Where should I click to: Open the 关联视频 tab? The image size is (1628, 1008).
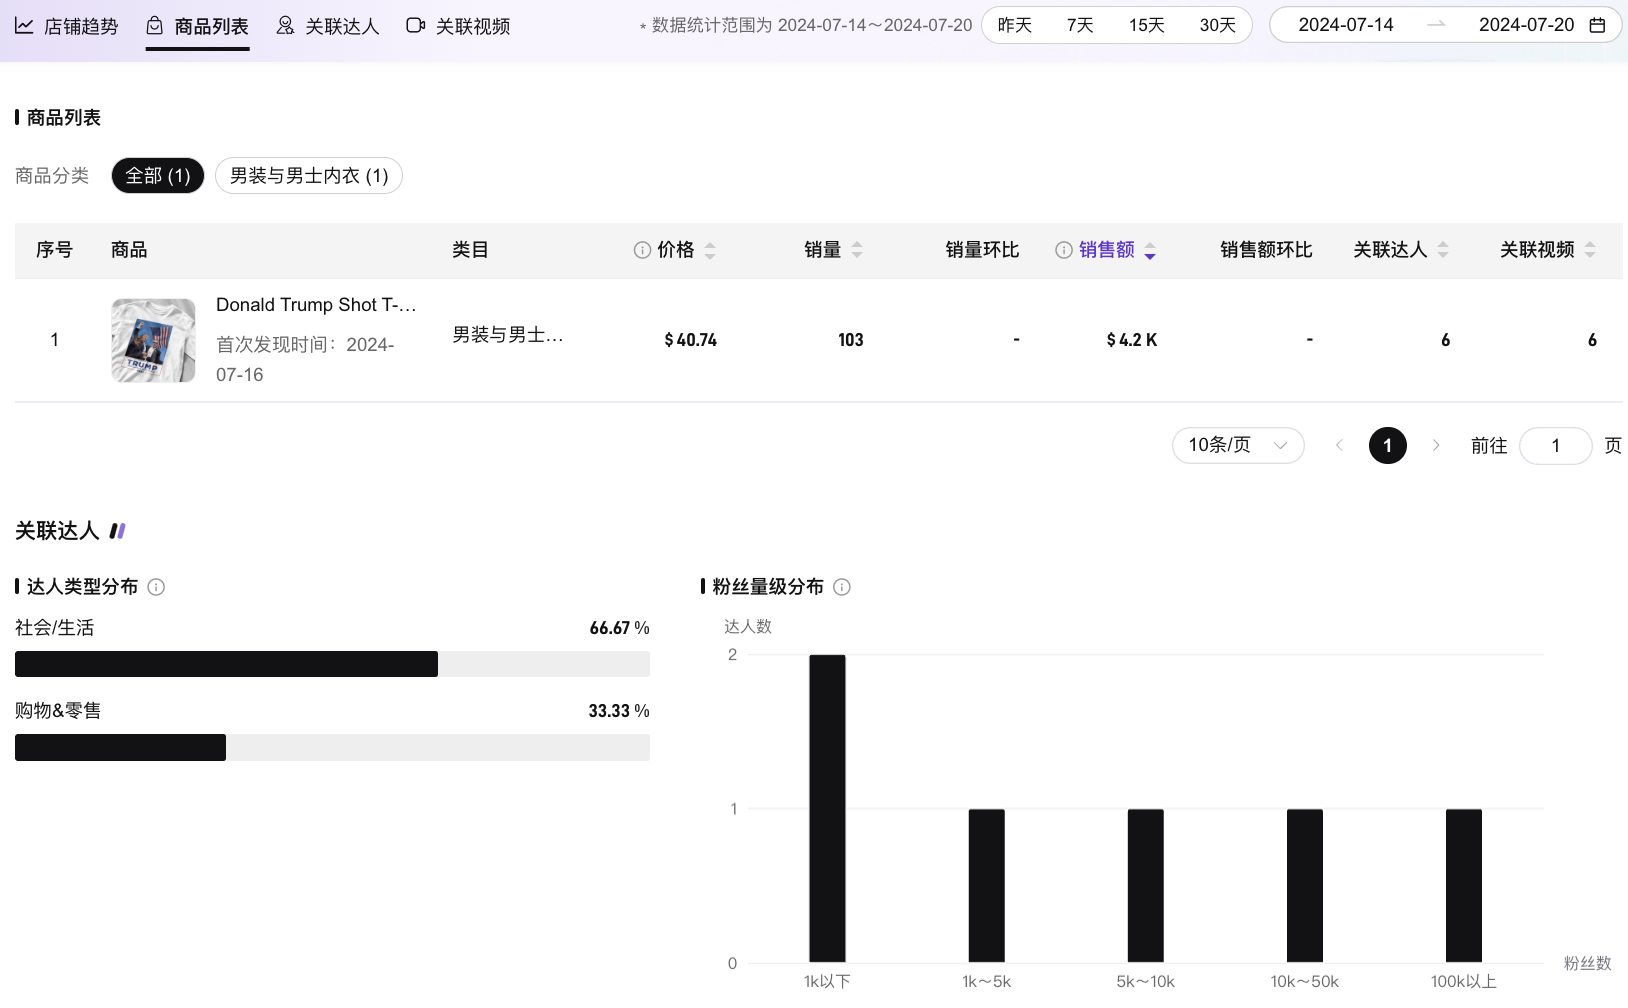459,26
